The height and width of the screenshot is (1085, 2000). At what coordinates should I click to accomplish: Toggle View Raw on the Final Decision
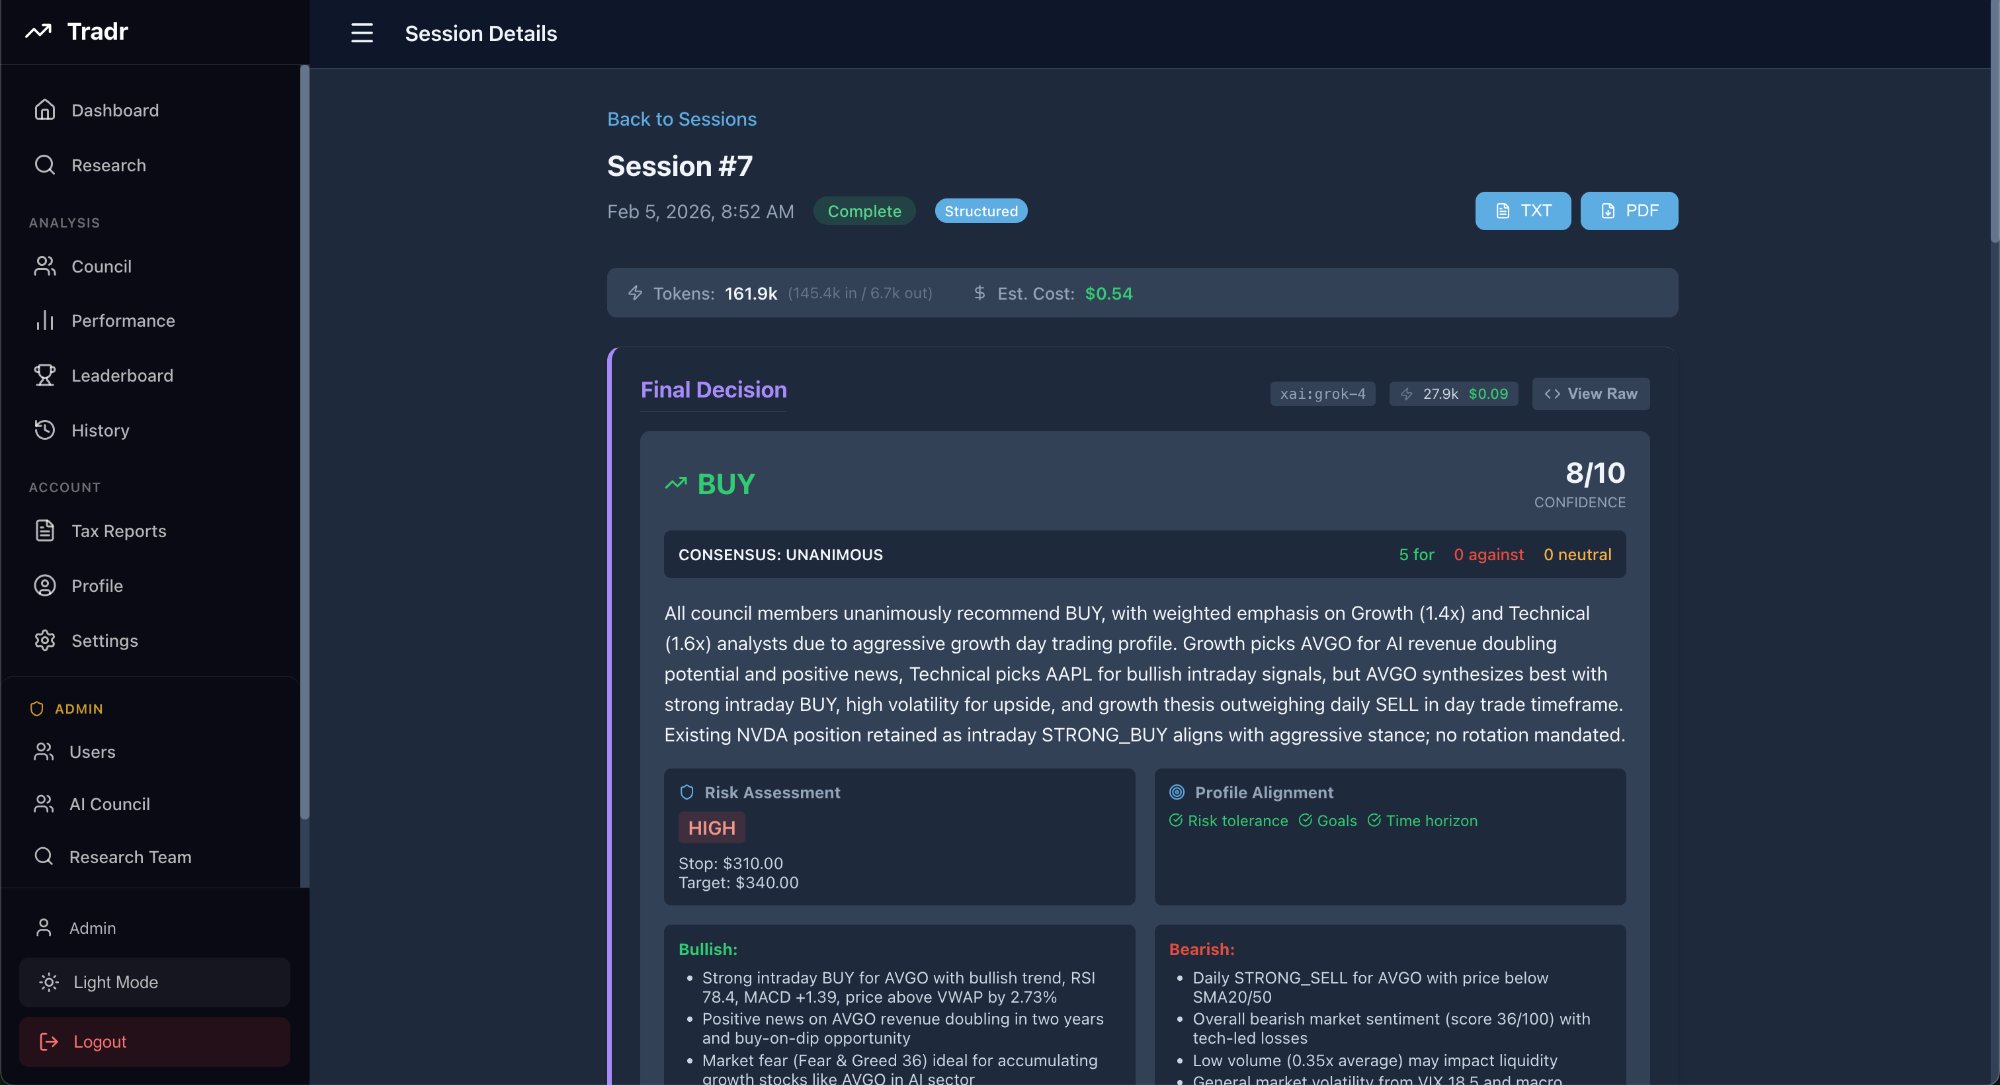pos(1591,393)
